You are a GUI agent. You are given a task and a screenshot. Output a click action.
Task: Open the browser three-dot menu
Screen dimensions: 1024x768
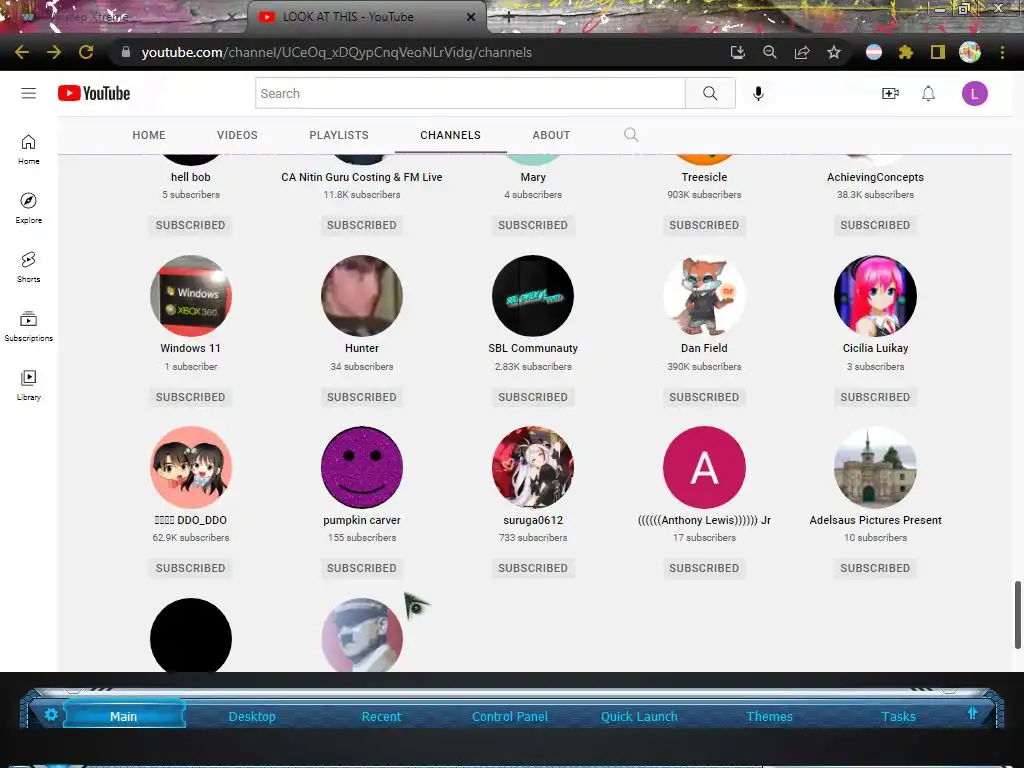click(x=1002, y=52)
